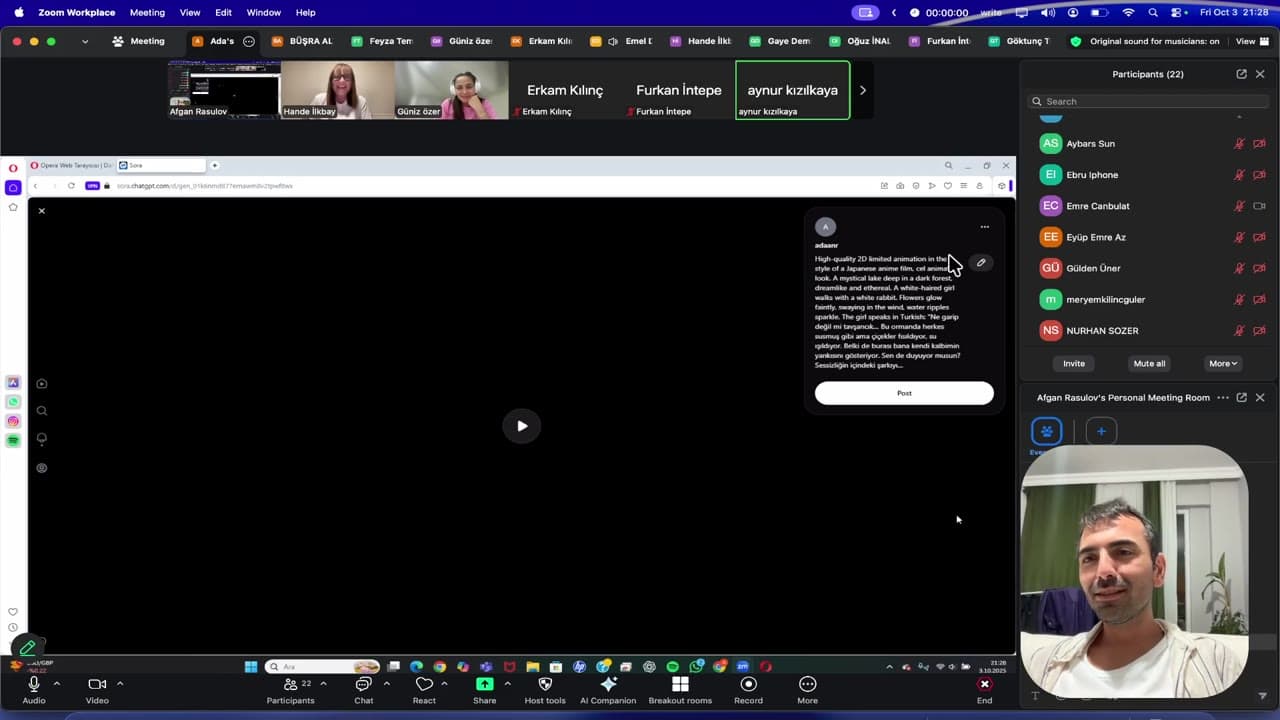Open the Meeting menu in the menu bar
The width and height of the screenshot is (1280, 720).
147,13
